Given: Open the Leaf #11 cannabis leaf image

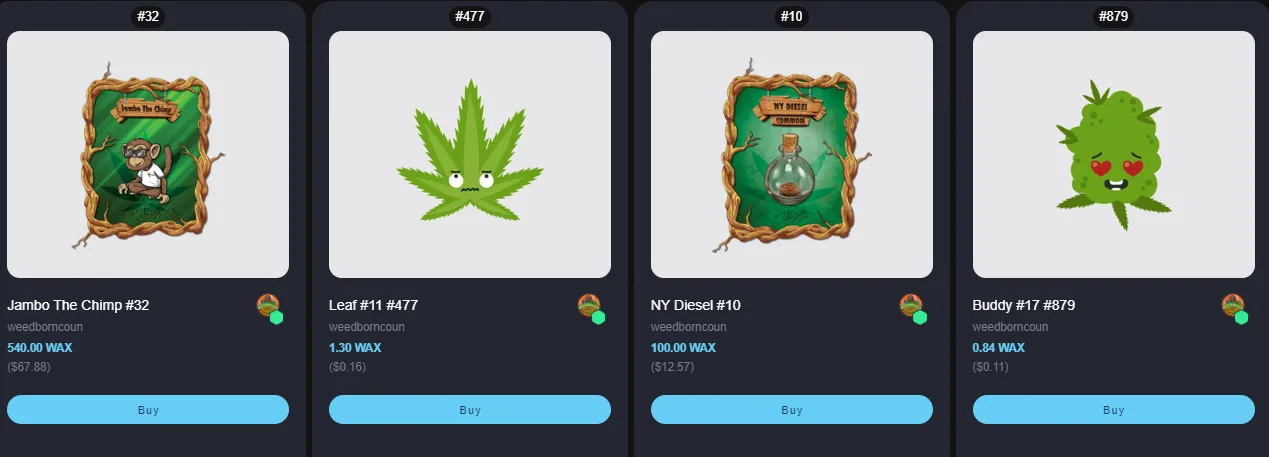Looking at the screenshot, I should (x=470, y=154).
